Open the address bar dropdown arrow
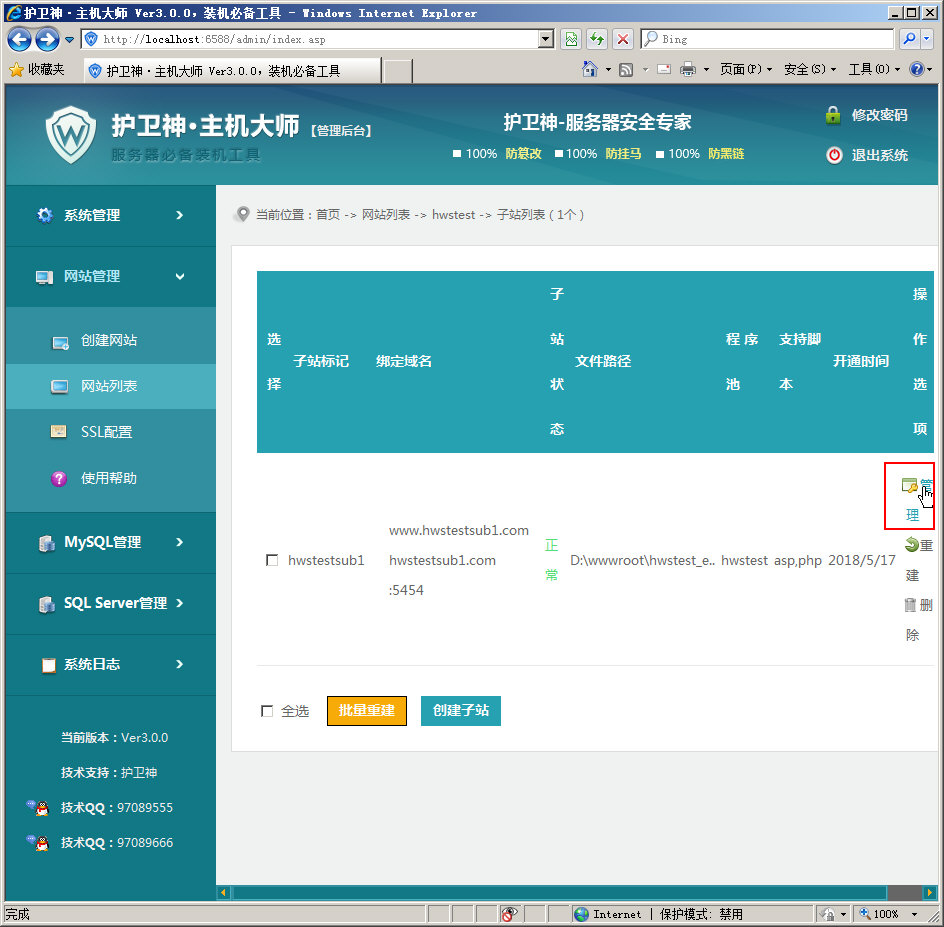 coord(546,39)
